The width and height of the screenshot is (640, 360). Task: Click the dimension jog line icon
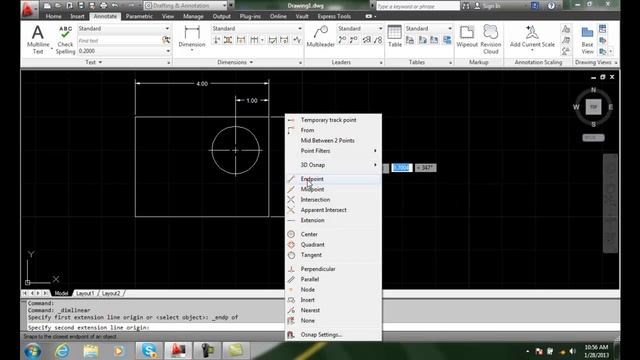pyautogui.click(x=298, y=40)
